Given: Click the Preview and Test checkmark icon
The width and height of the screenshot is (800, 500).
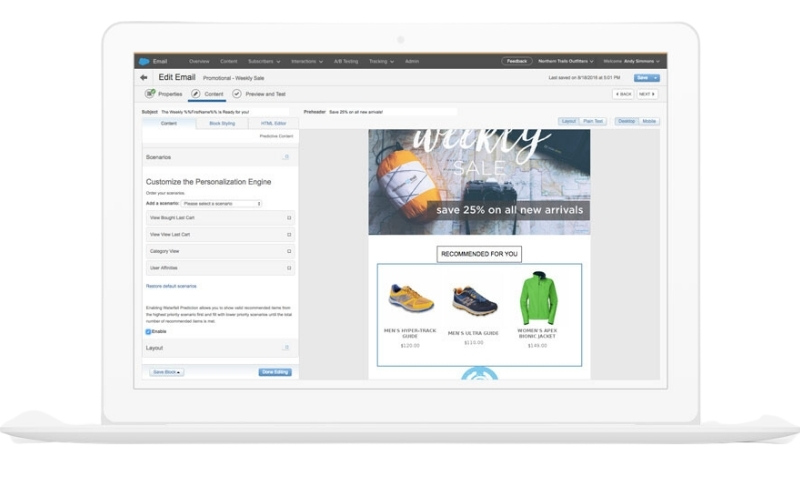Looking at the screenshot, I should pos(237,94).
